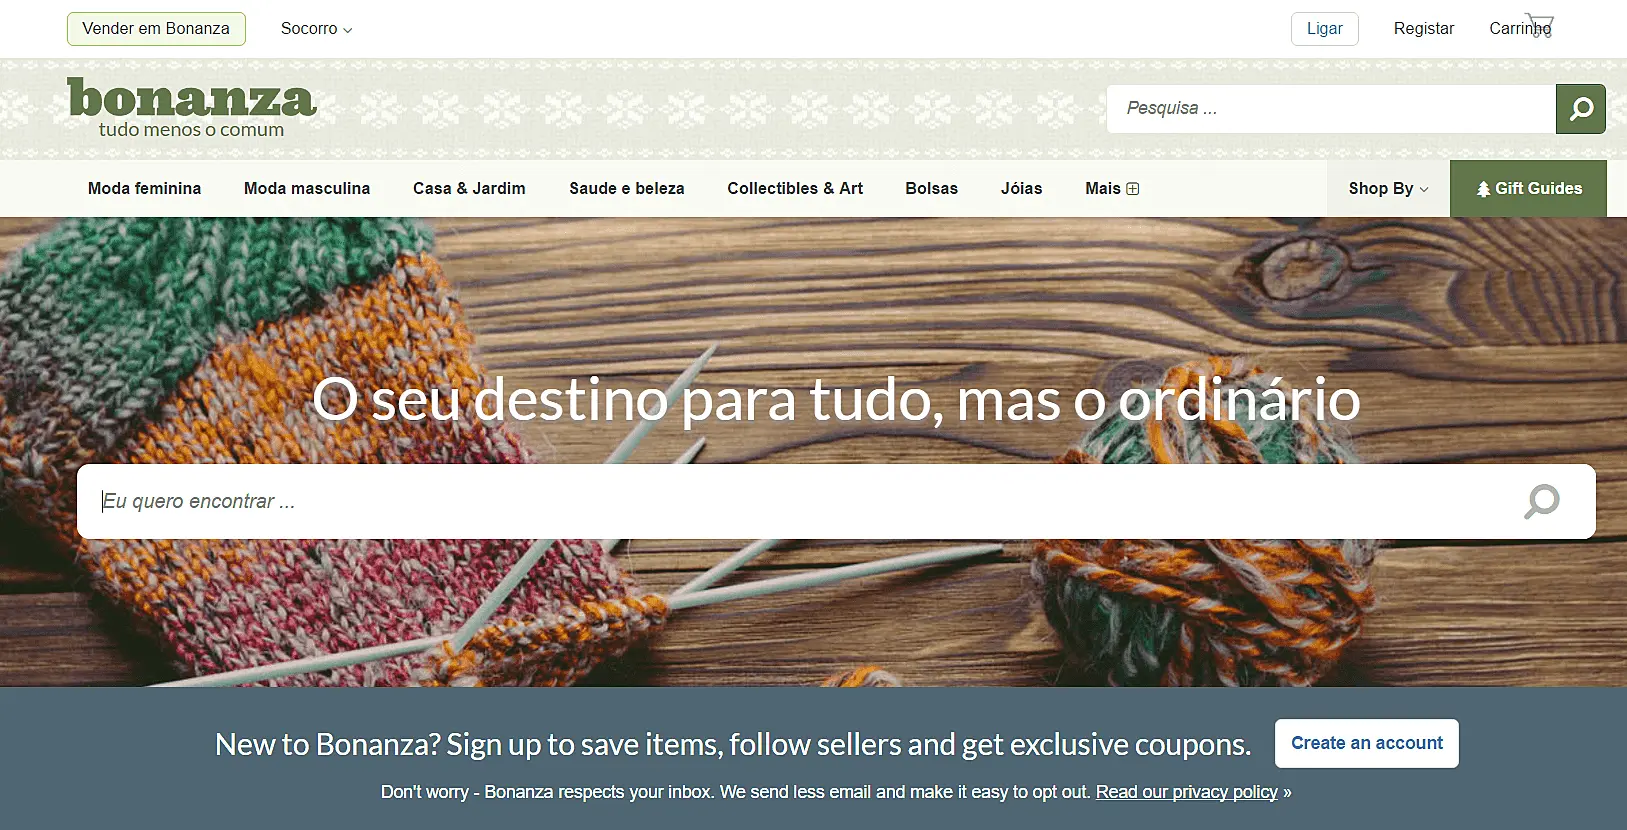This screenshot has height=830, width=1627.
Task: Expand the Mais categories menu
Action: [1112, 189]
